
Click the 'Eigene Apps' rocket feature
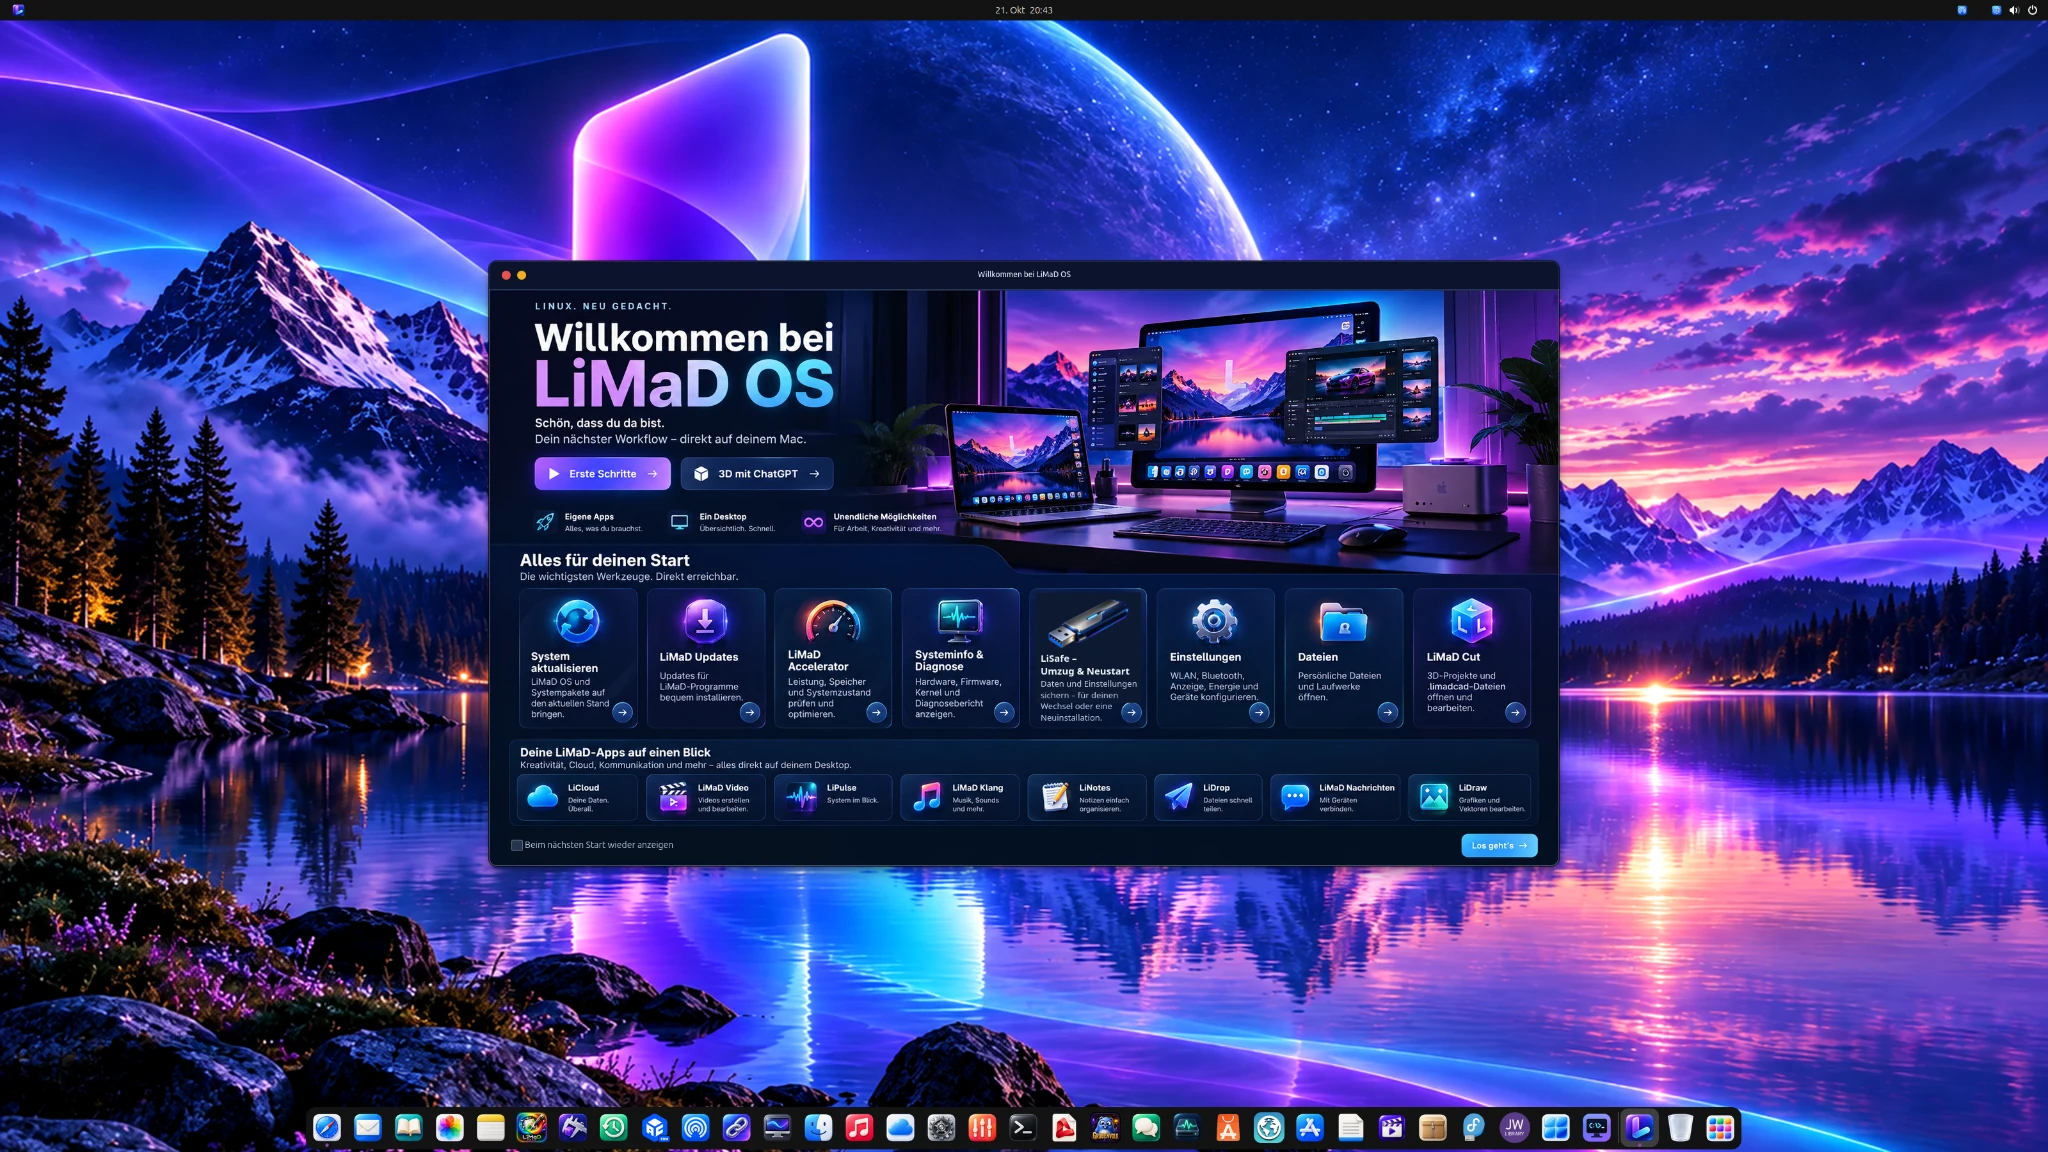(x=589, y=522)
